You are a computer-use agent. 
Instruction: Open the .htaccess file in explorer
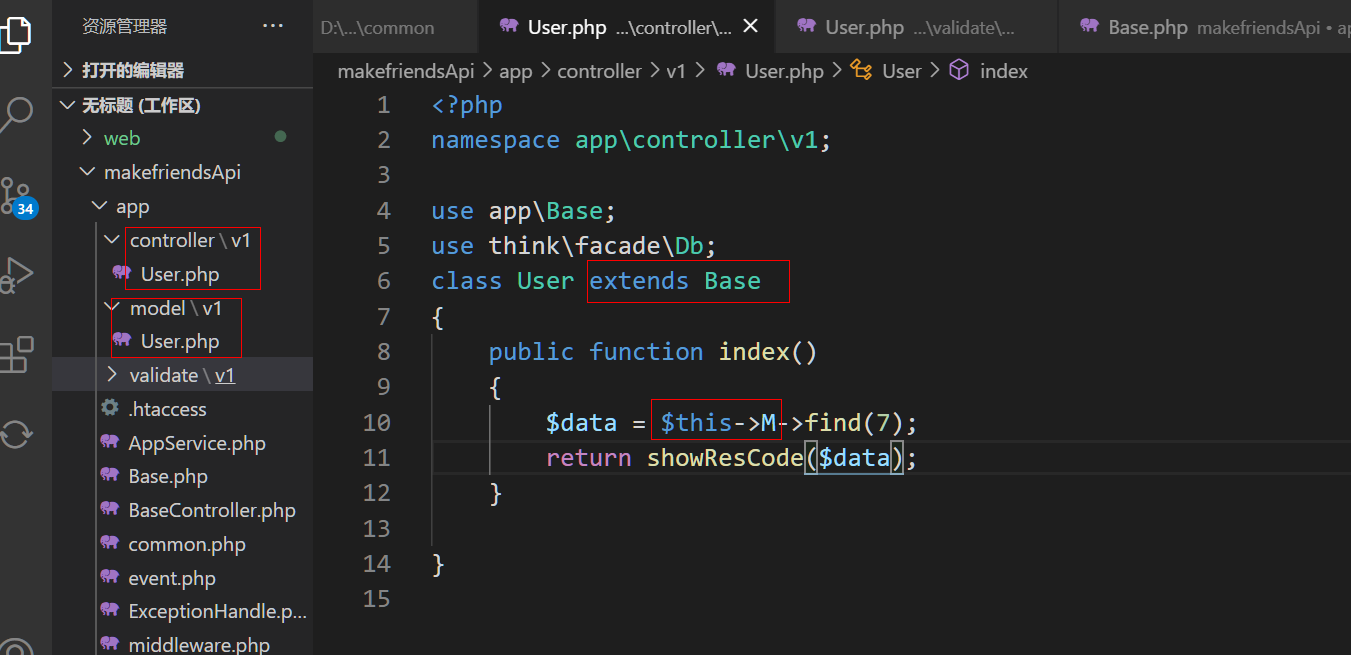167,409
